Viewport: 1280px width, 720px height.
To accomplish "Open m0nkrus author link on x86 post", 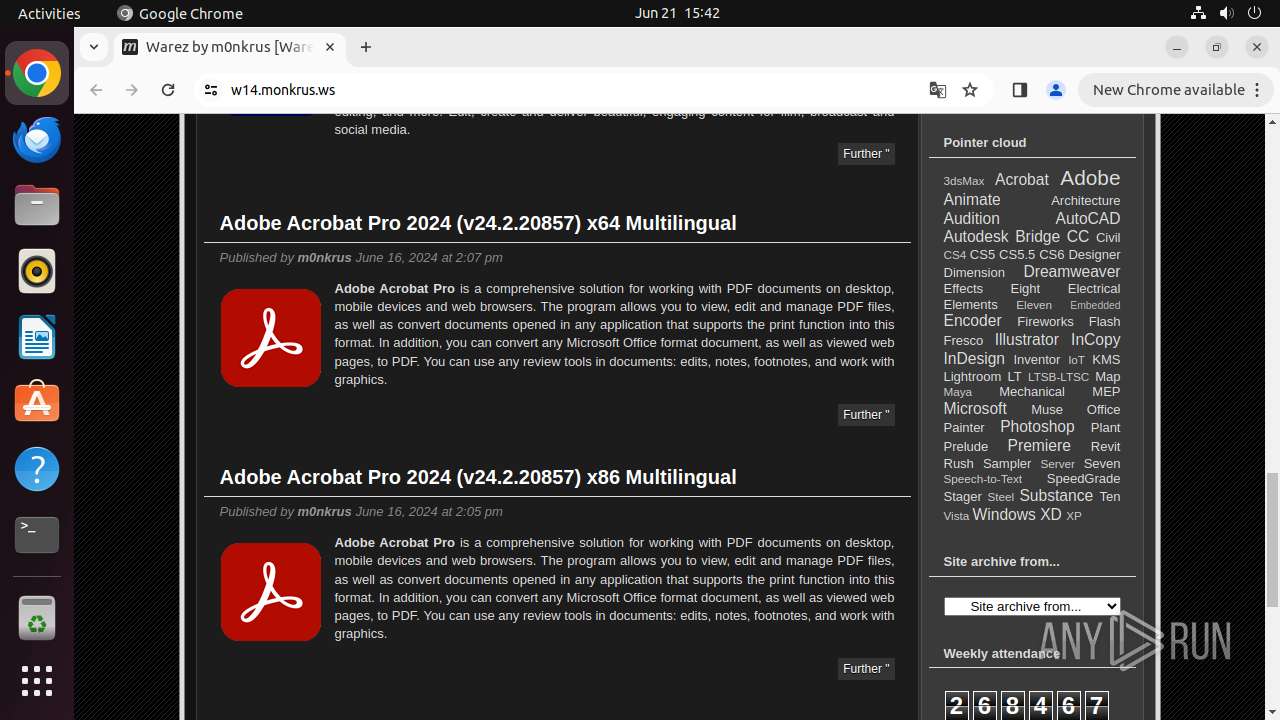I will pyautogui.click(x=324, y=511).
